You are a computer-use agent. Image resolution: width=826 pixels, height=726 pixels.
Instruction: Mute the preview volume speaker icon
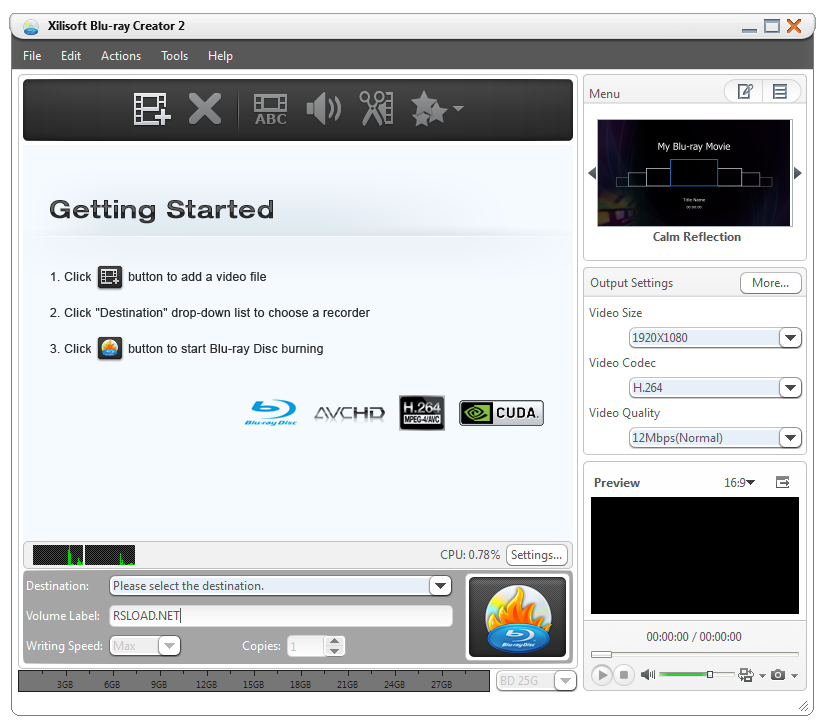coord(647,675)
